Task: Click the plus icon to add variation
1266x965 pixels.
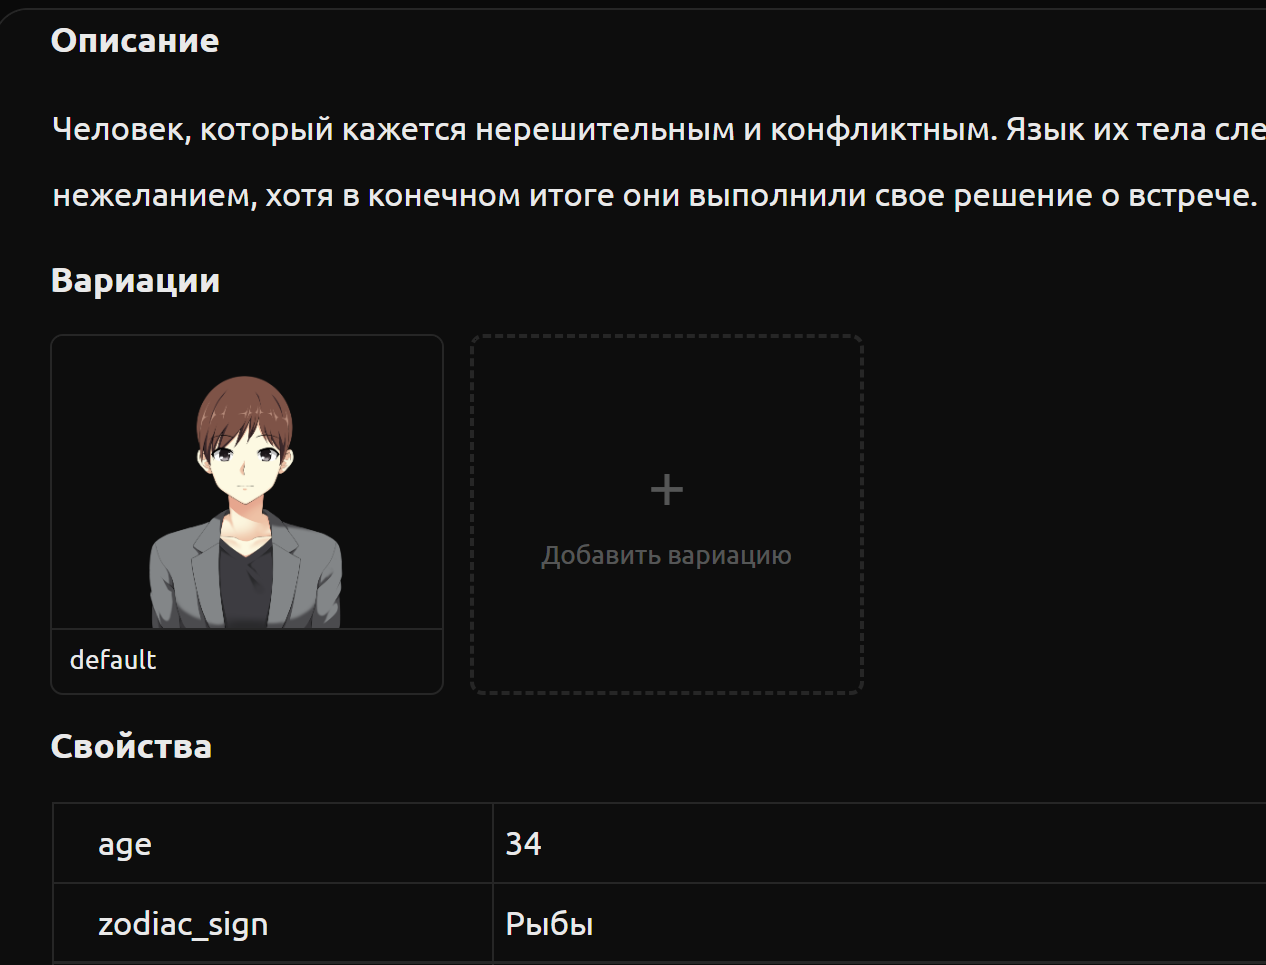Action: 666,490
